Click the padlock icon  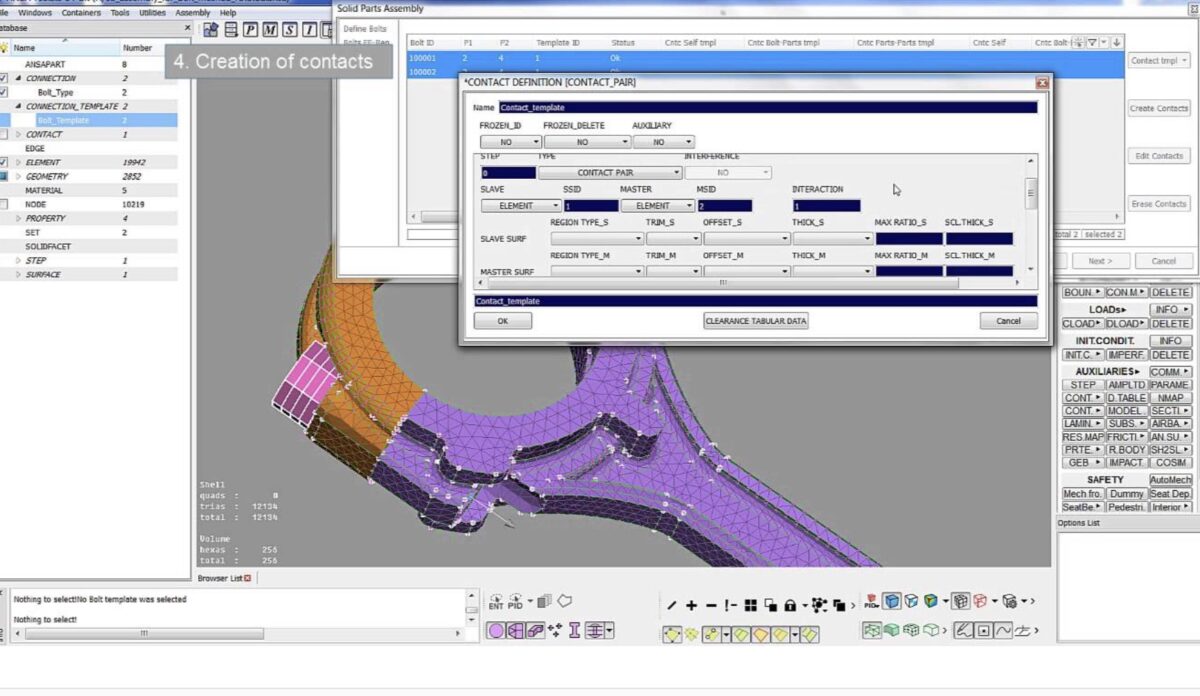click(790, 605)
